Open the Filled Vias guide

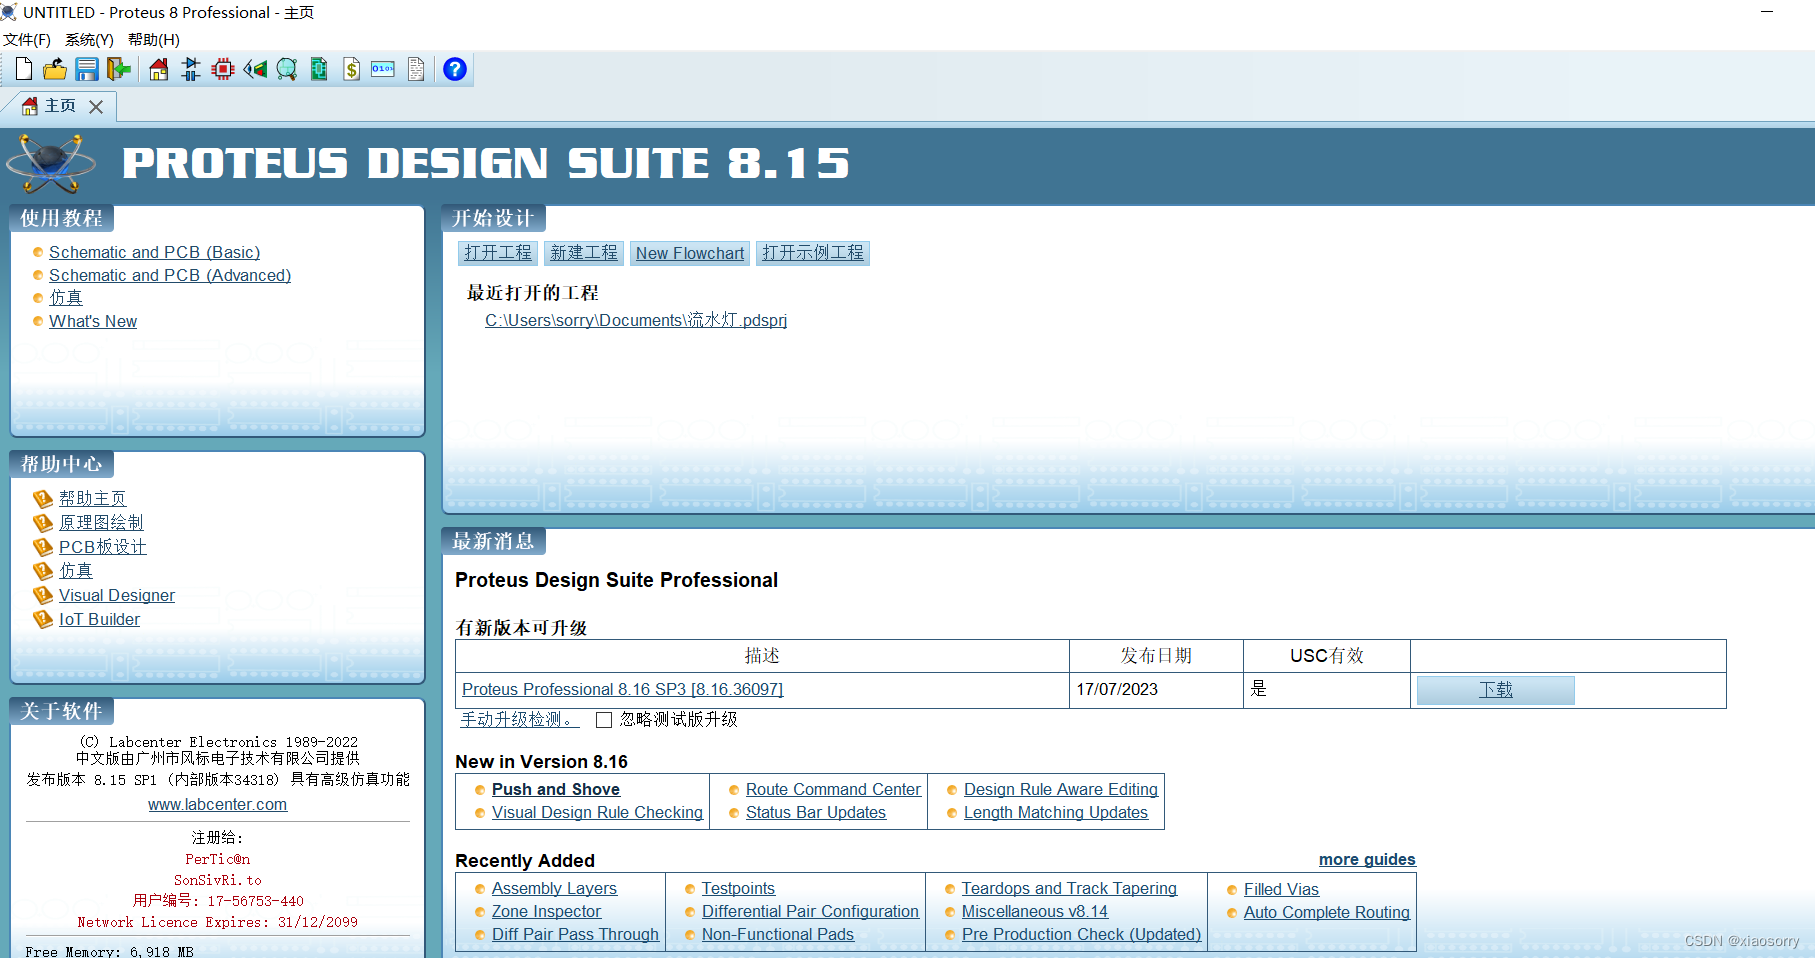[x=1281, y=889]
